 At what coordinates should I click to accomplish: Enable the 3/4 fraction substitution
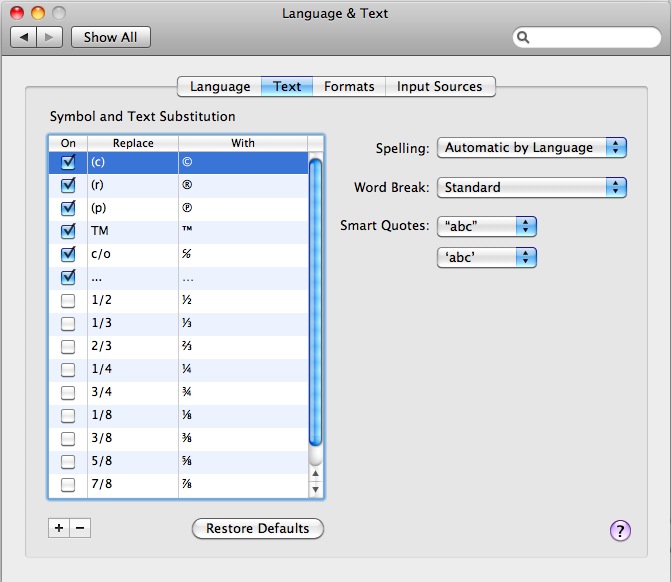point(68,393)
